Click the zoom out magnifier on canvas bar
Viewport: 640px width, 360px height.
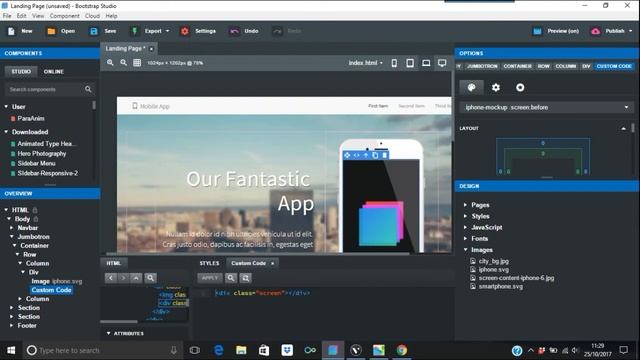click(124, 63)
